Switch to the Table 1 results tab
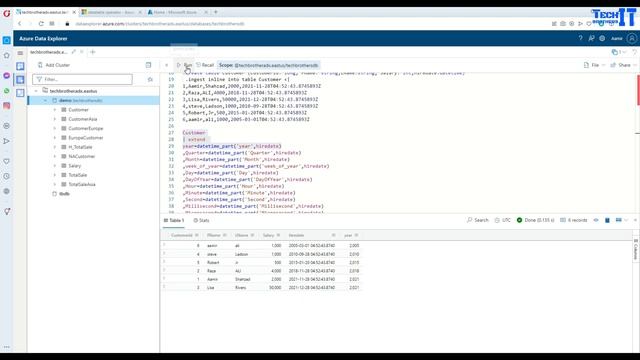The height and width of the screenshot is (360, 640). point(174,220)
